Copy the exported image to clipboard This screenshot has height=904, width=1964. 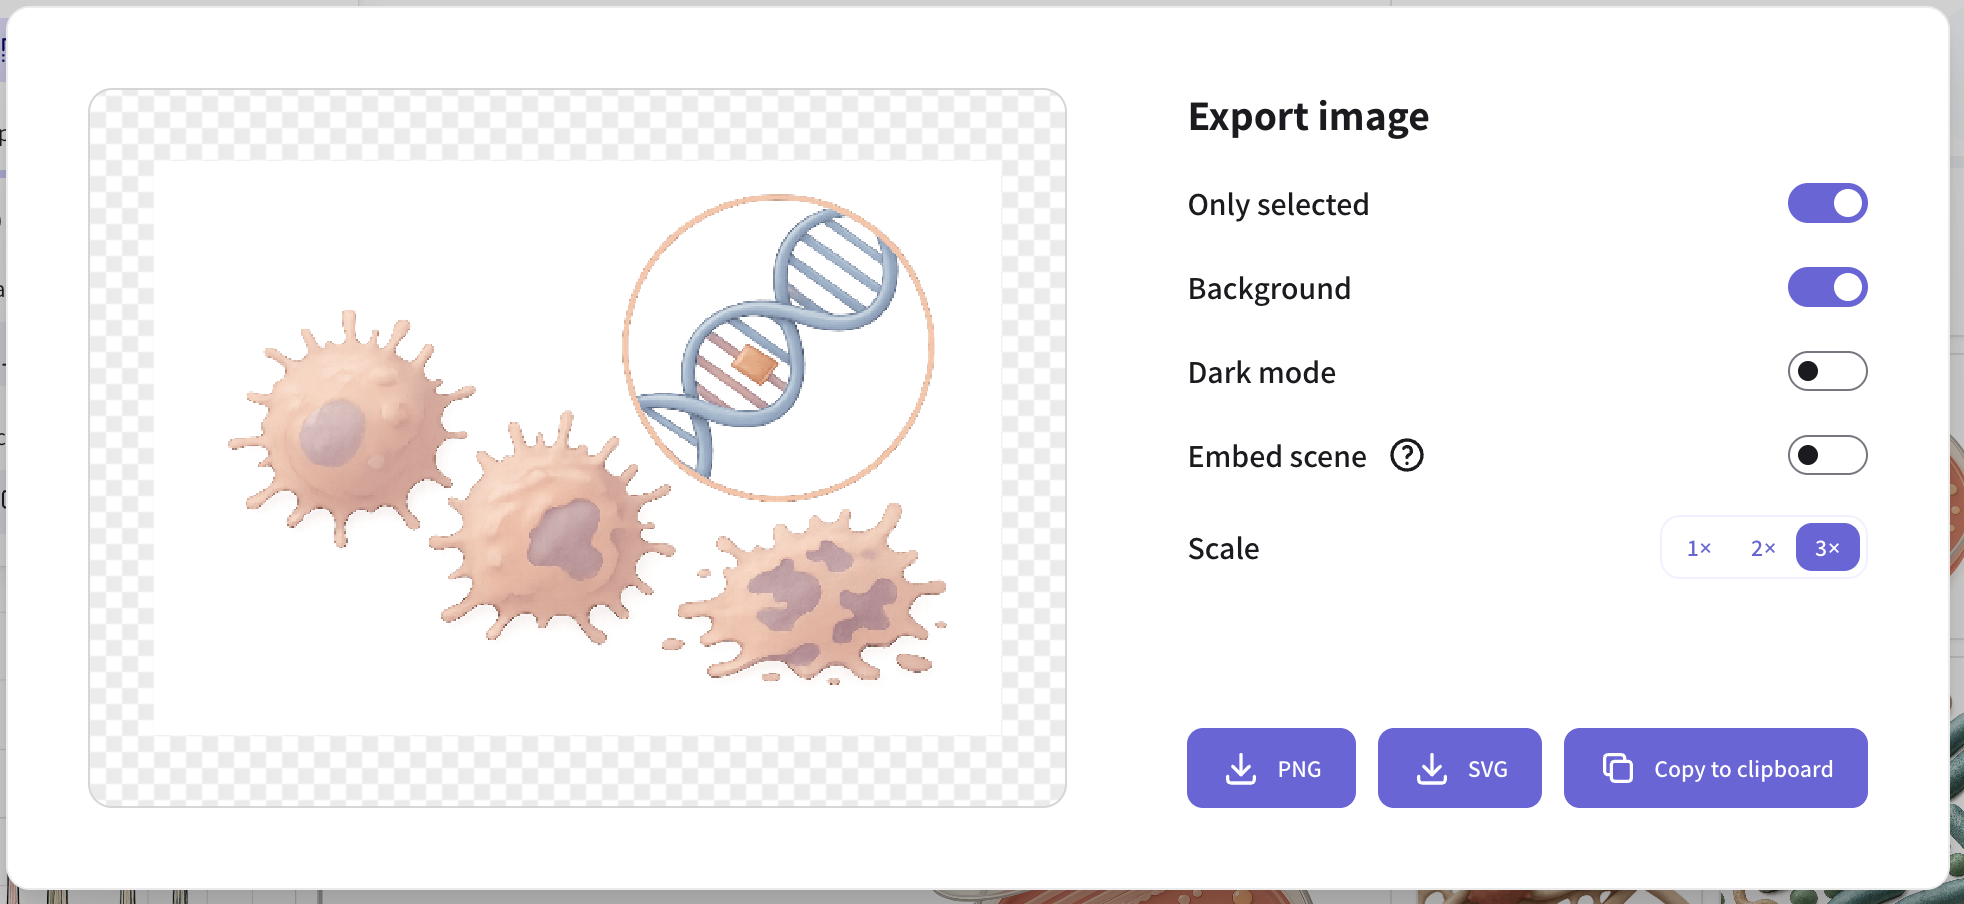click(x=1714, y=768)
